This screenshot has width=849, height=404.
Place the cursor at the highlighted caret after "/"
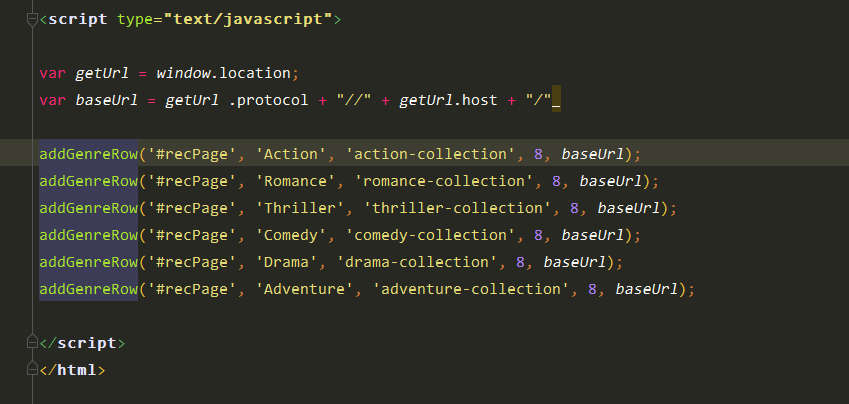tap(556, 100)
